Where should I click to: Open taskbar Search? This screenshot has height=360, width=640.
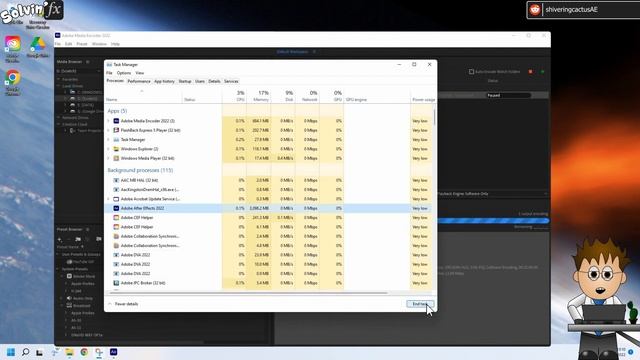(x=25, y=352)
